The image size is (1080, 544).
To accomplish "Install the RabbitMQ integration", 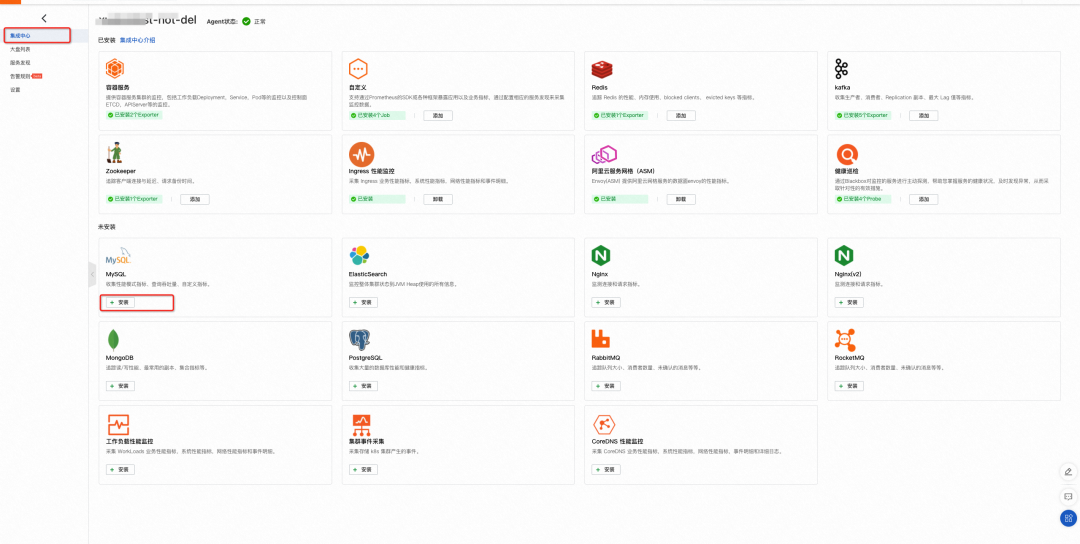I will (x=606, y=386).
